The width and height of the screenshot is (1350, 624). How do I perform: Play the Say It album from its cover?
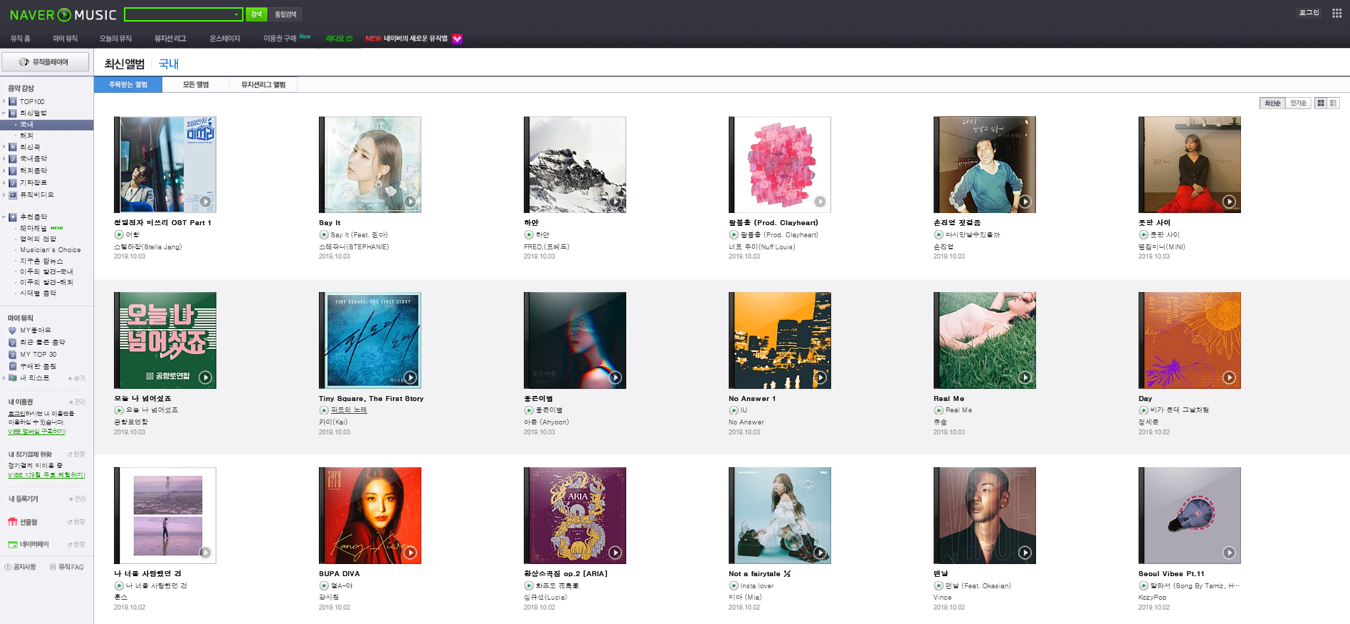coord(410,202)
